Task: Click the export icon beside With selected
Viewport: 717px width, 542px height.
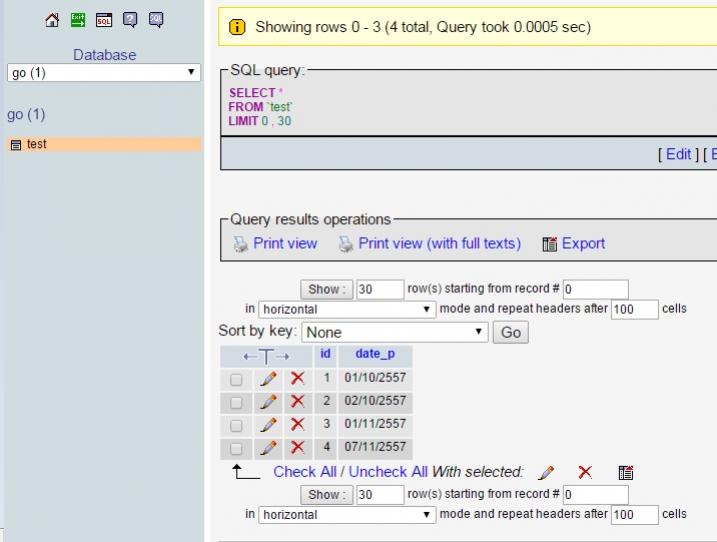Action: point(625,472)
